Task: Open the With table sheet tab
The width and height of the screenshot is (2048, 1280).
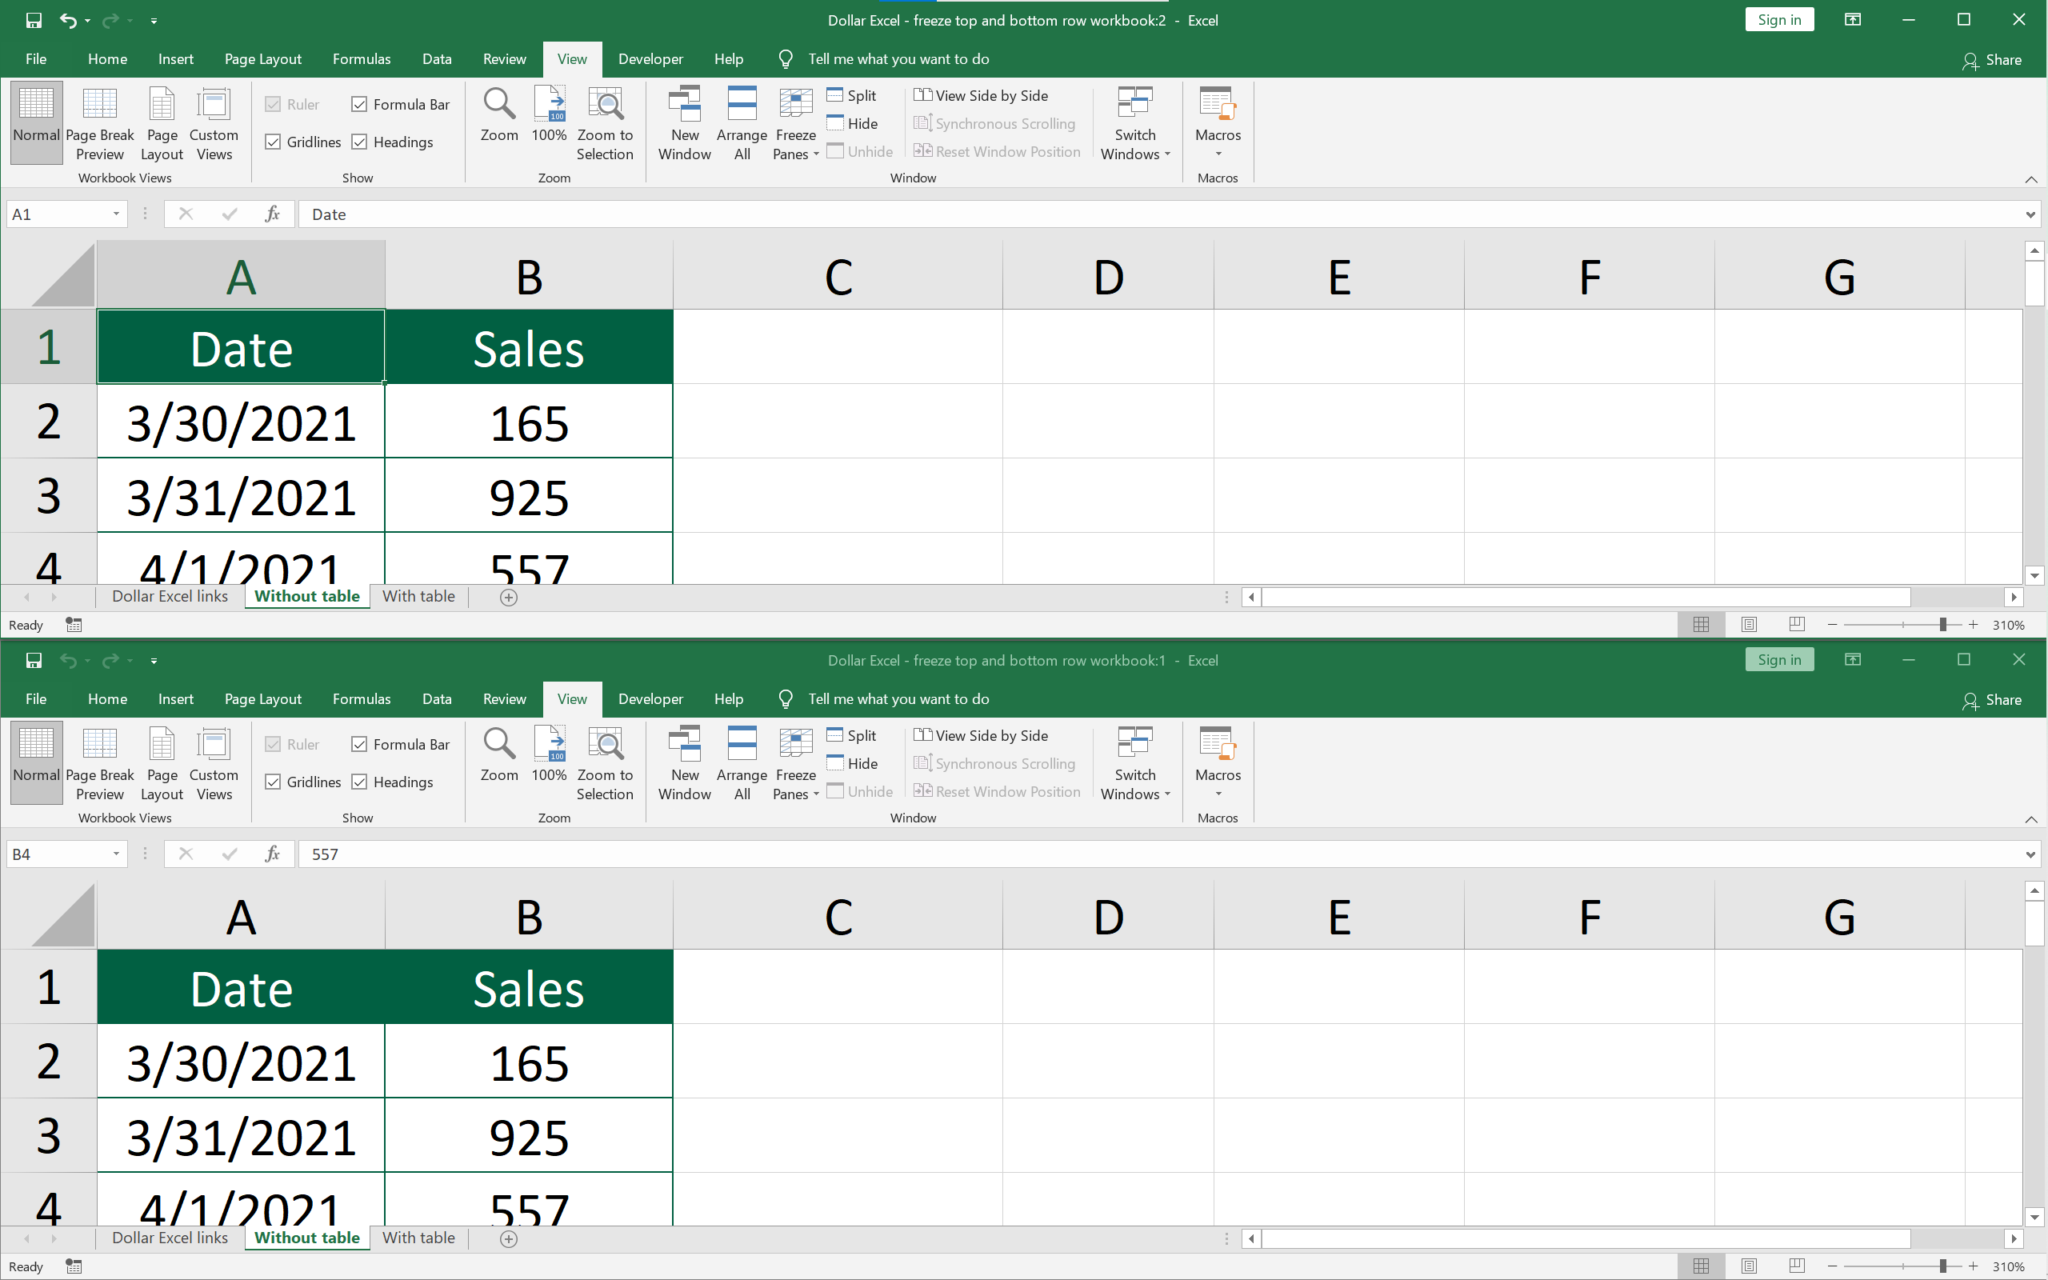Action: click(418, 596)
